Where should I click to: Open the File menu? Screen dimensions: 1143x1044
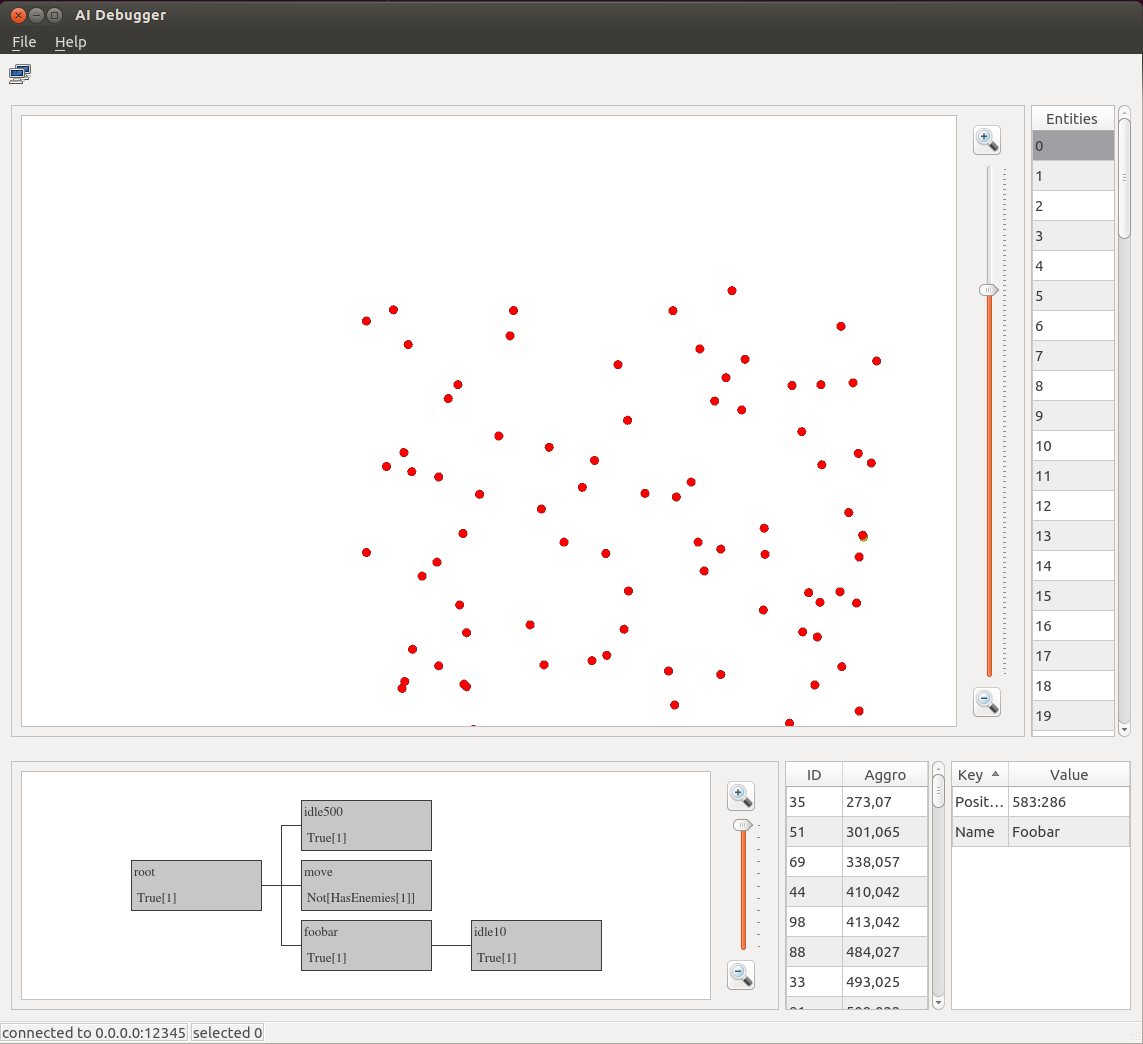[x=24, y=42]
